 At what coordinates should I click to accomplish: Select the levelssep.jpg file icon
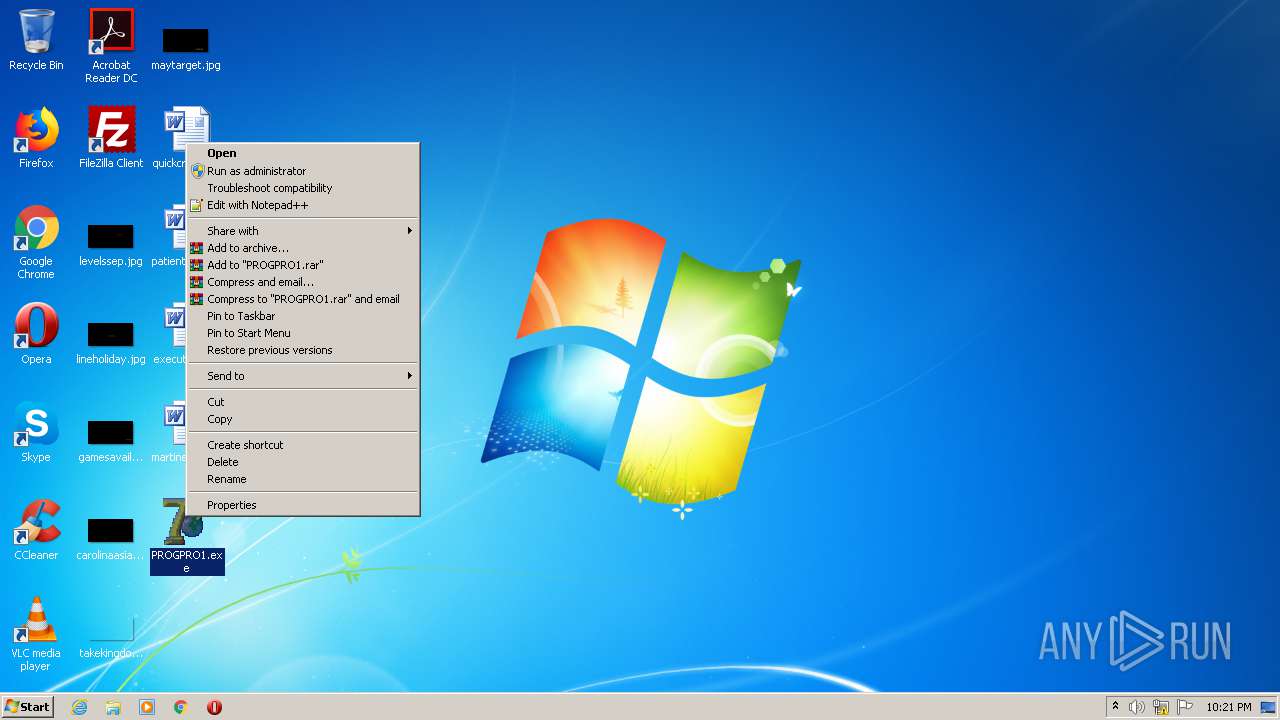click(x=111, y=243)
